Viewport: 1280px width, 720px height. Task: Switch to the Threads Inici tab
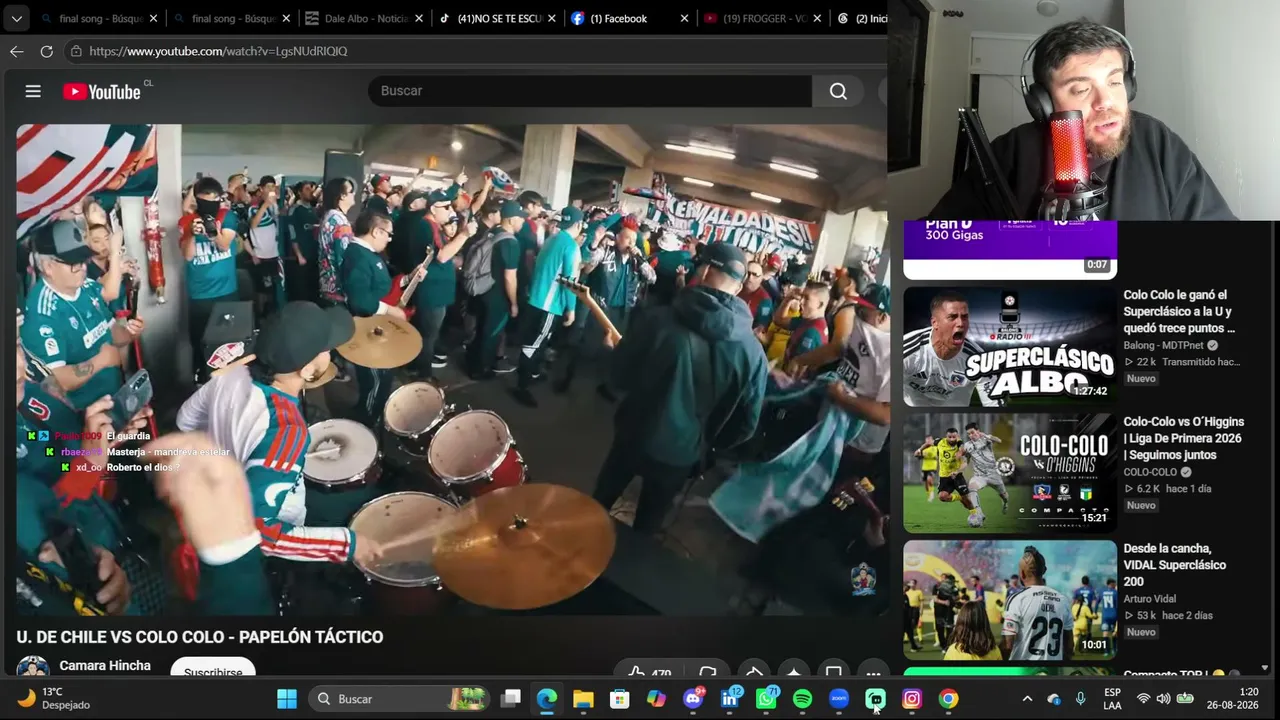[x=861, y=18]
